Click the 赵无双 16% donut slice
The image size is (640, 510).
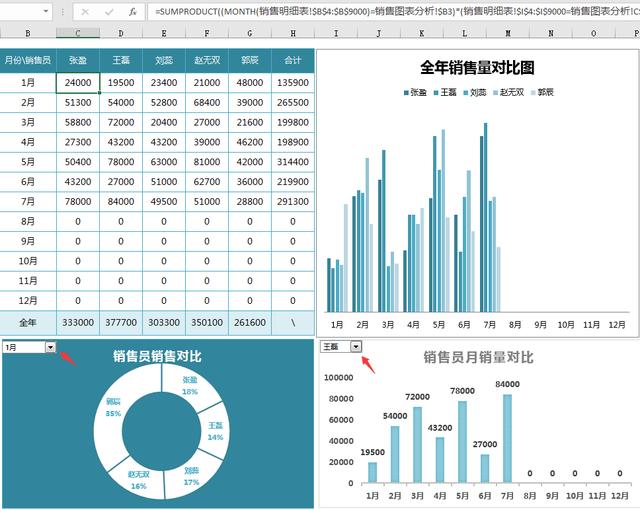pos(139,480)
